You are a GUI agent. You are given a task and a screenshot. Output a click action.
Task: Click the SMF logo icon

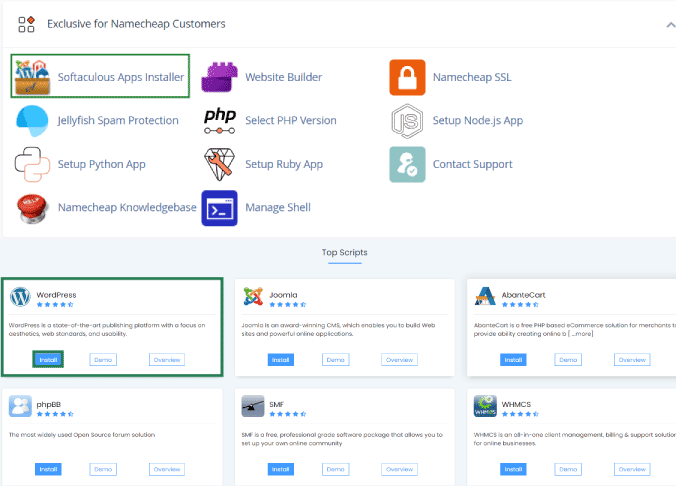(x=253, y=406)
